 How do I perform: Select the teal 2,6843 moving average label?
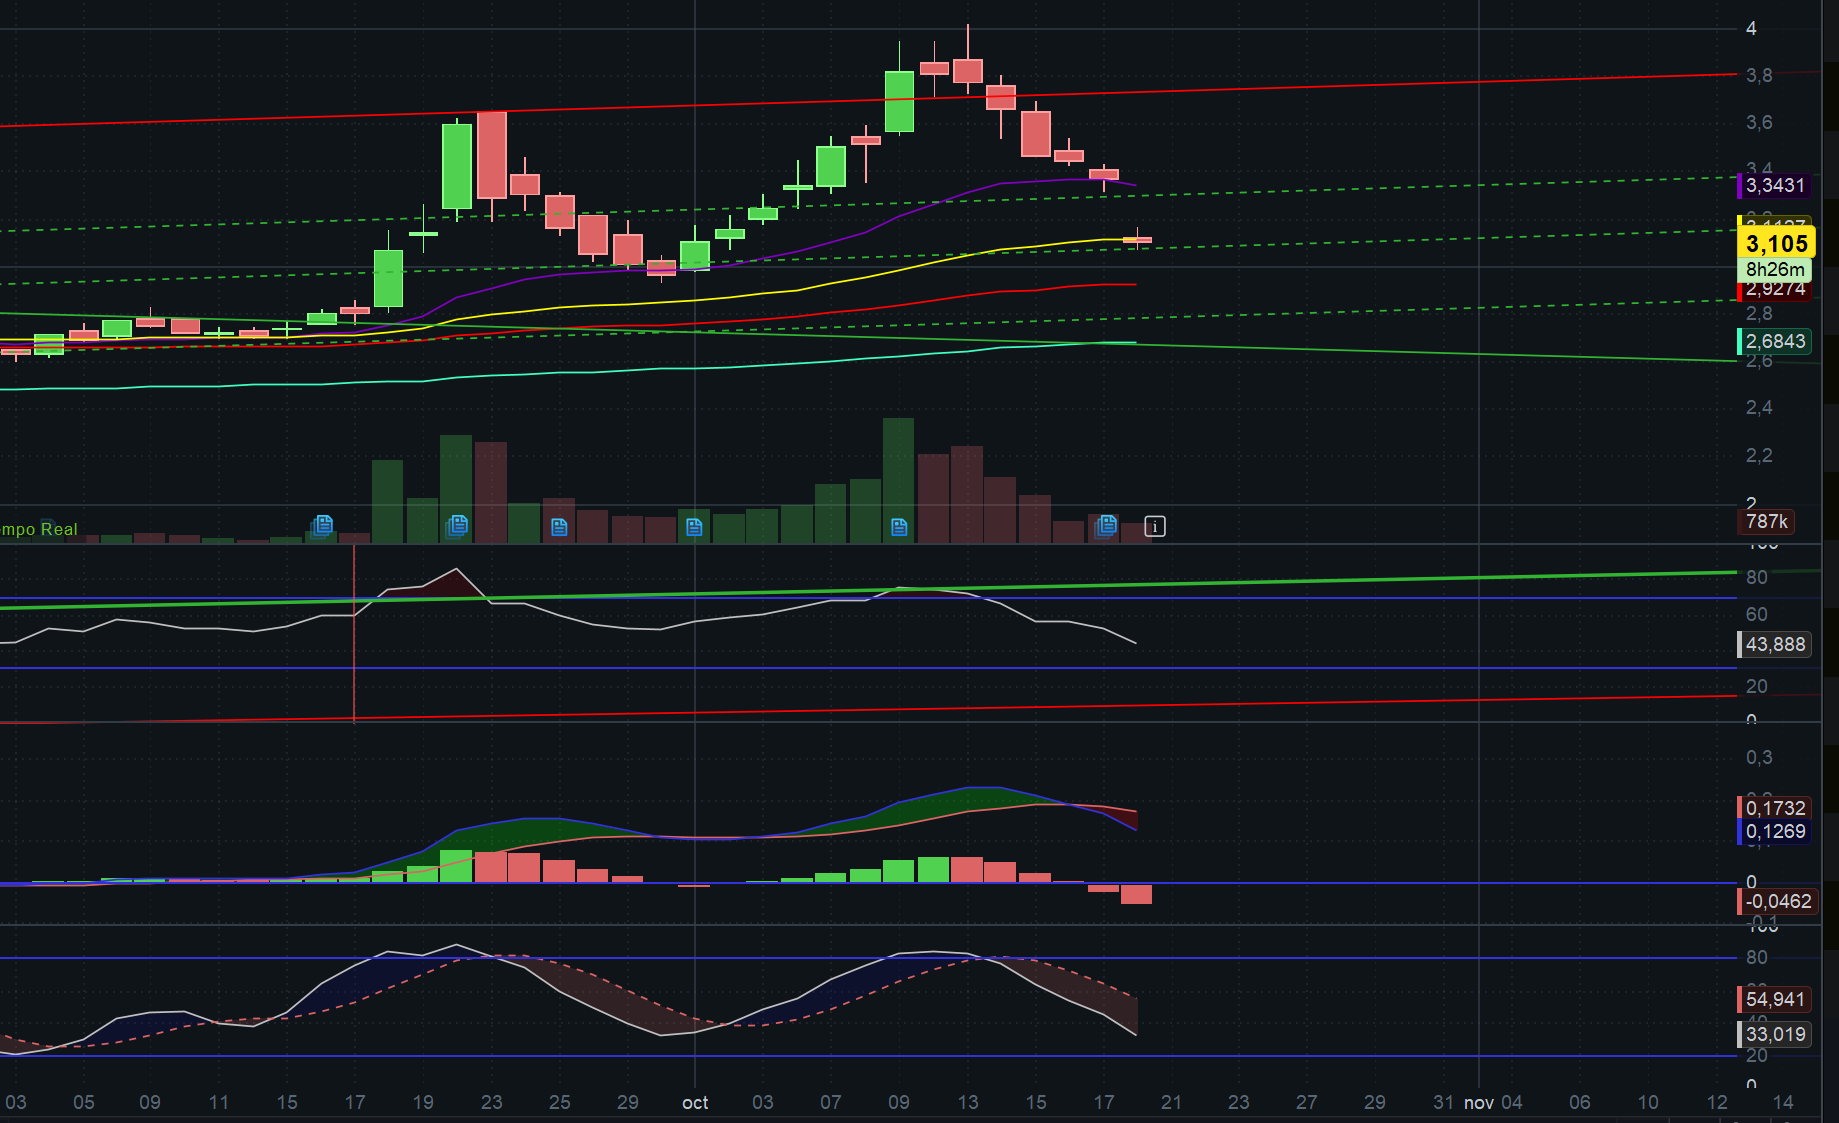1775,341
